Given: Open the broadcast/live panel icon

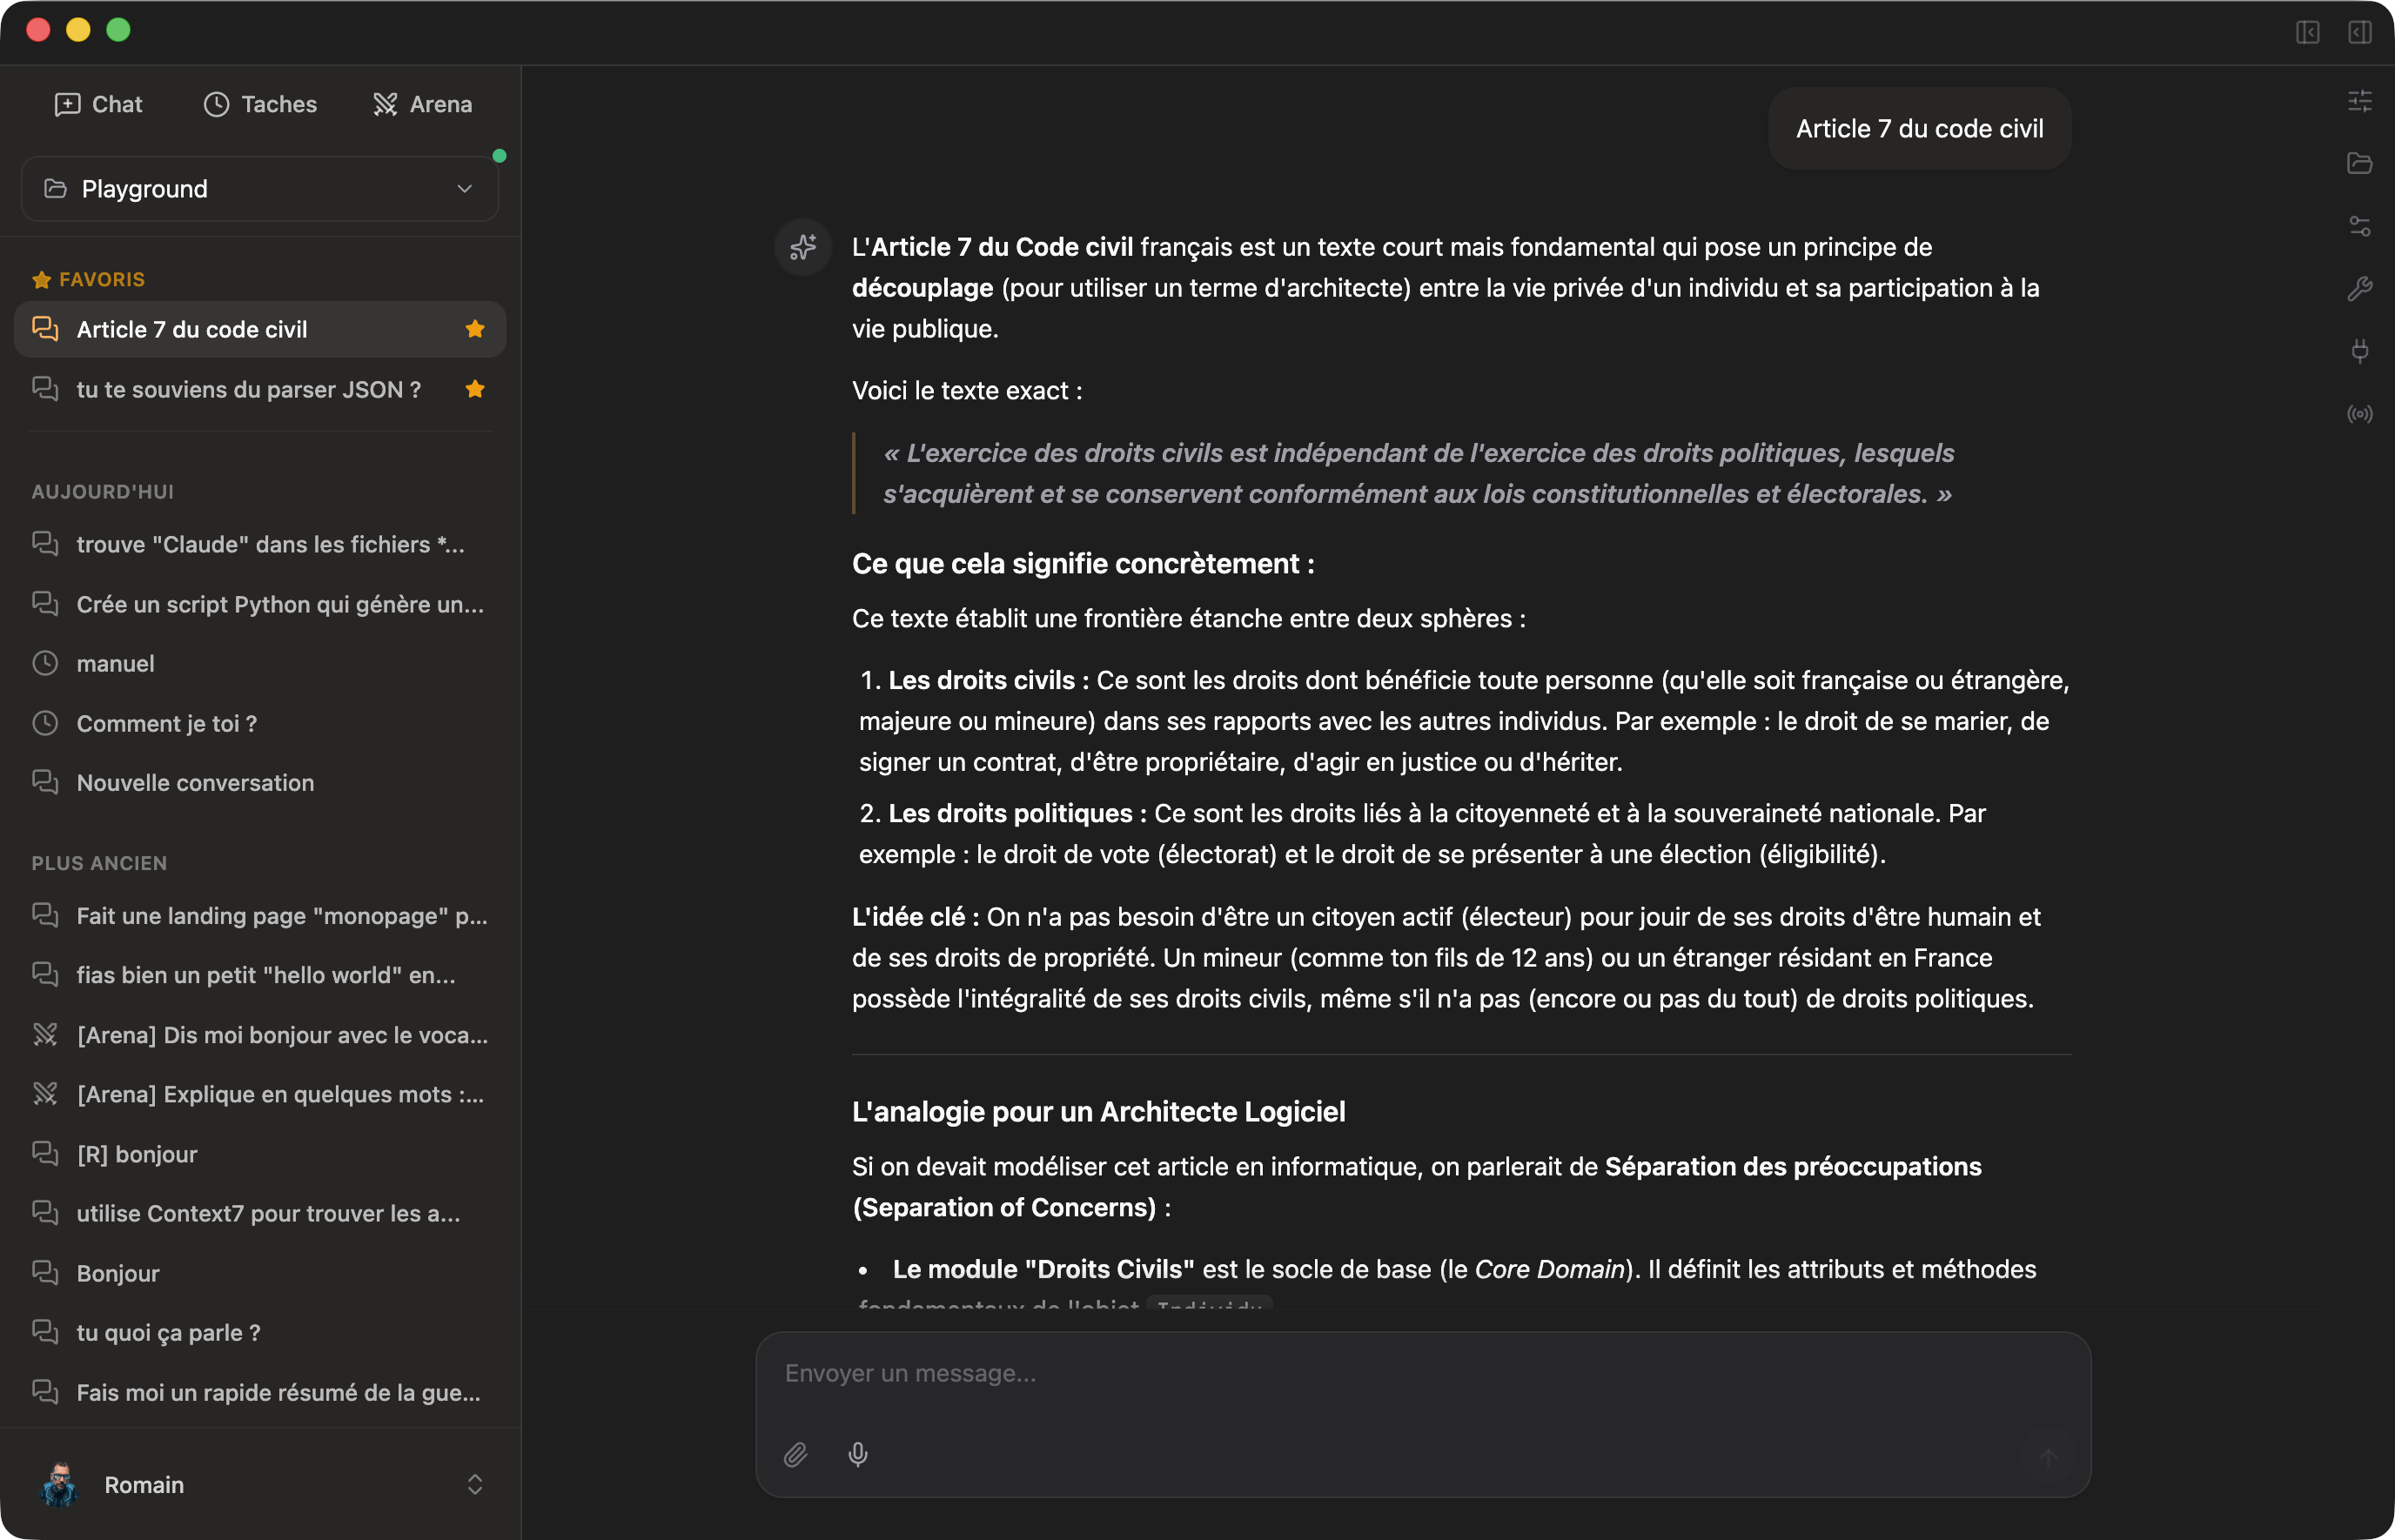Looking at the screenshot, I should tap(2361, 414).
